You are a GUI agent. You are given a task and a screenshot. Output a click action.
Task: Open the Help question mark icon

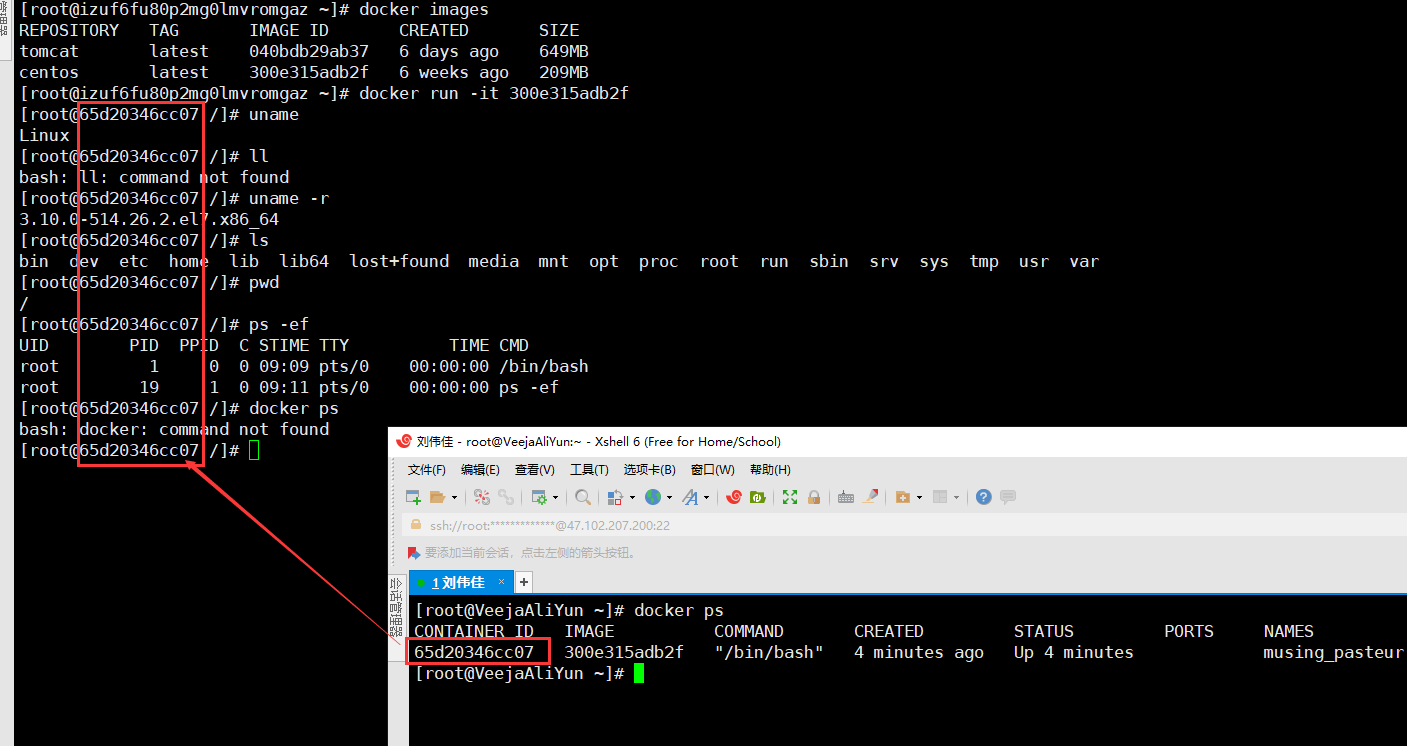[984, 497]
